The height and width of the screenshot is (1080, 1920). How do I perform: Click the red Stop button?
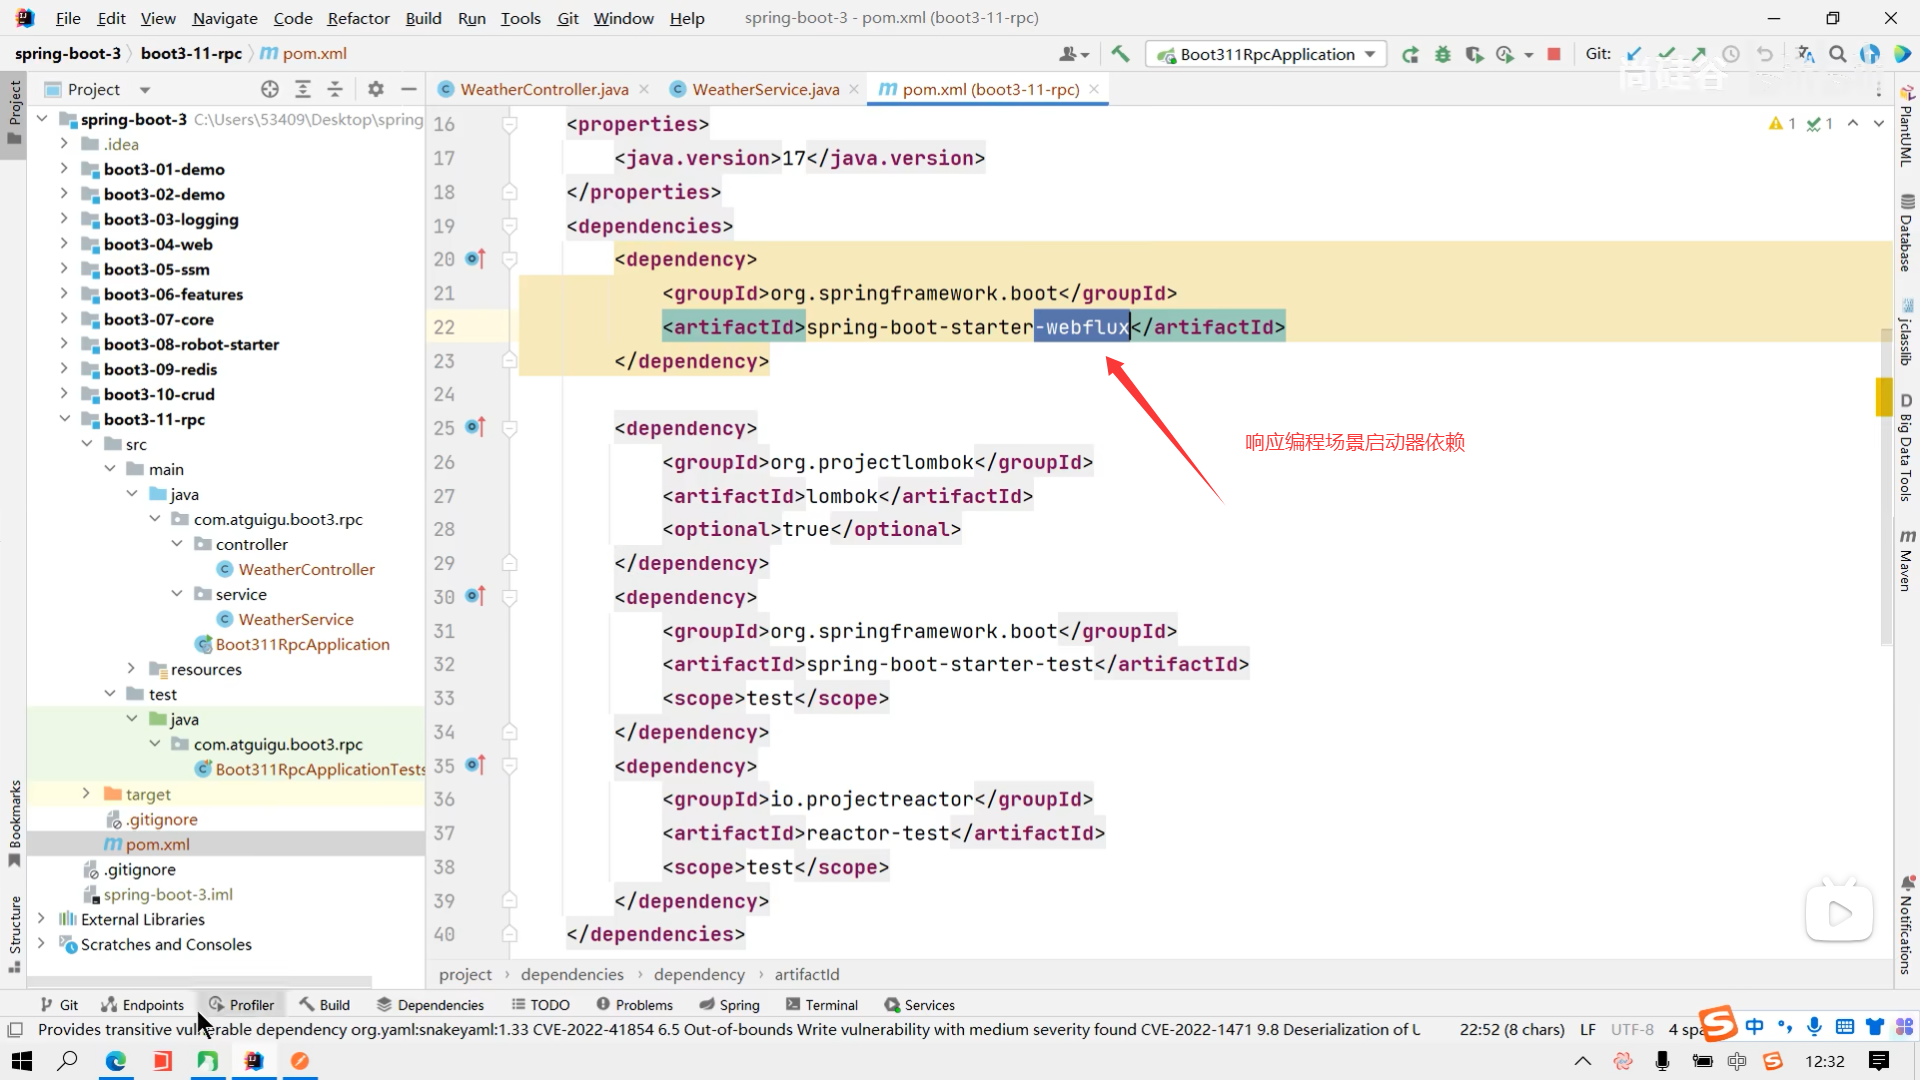[1554, 54]
